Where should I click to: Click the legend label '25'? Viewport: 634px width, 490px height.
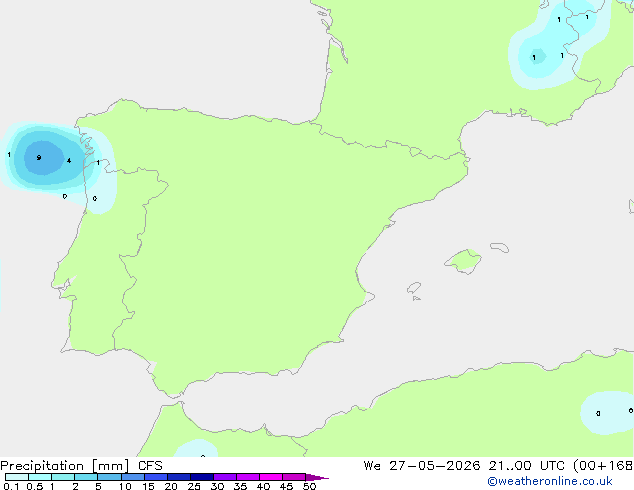click(x=194, y=486)
